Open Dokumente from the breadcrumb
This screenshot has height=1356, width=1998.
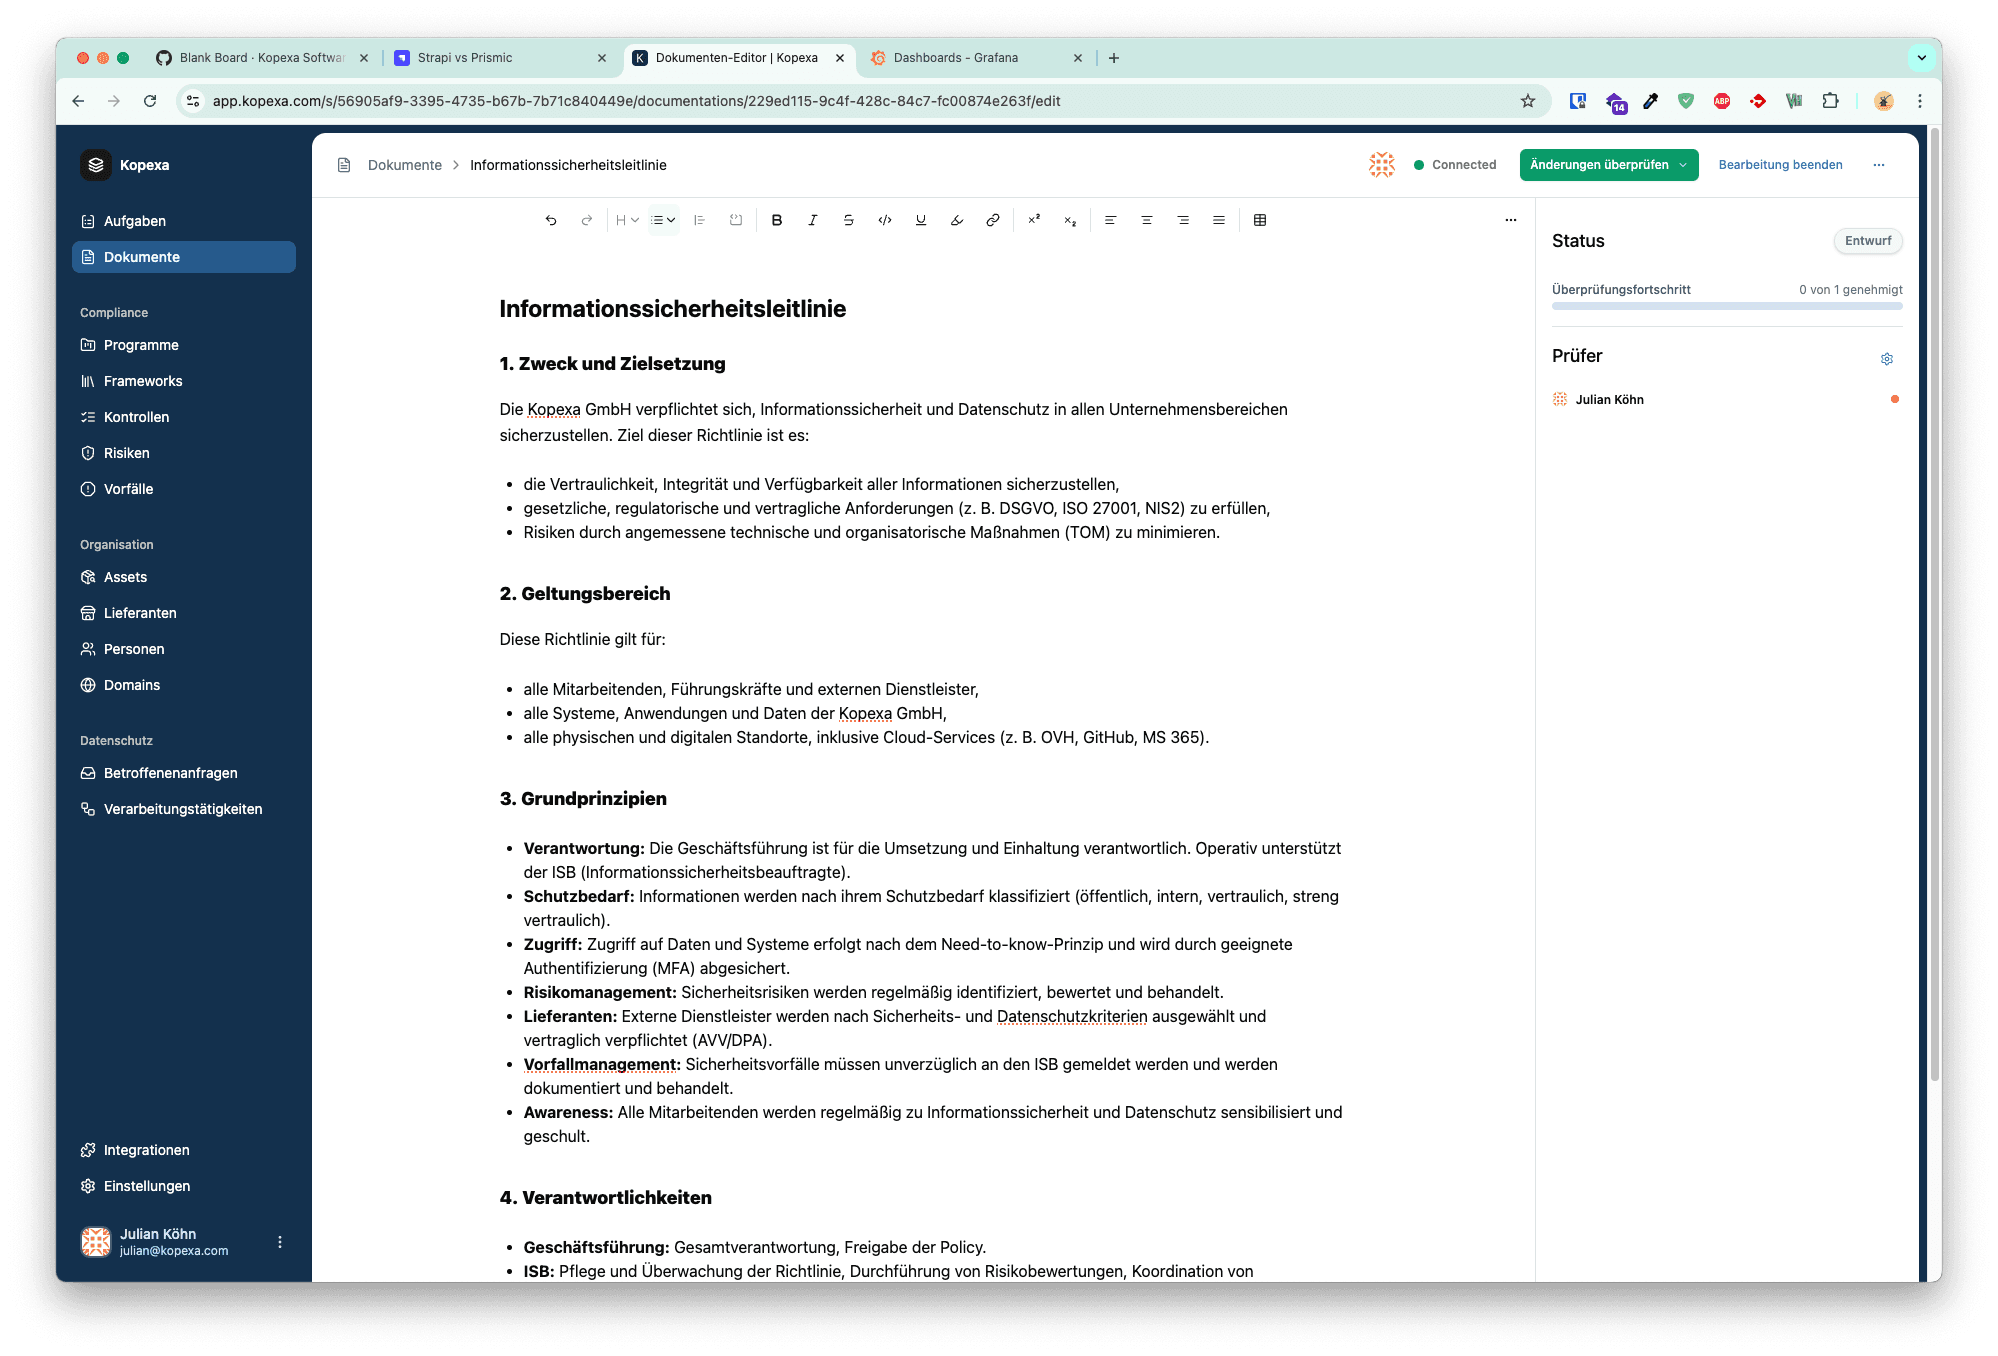(404, 165)
